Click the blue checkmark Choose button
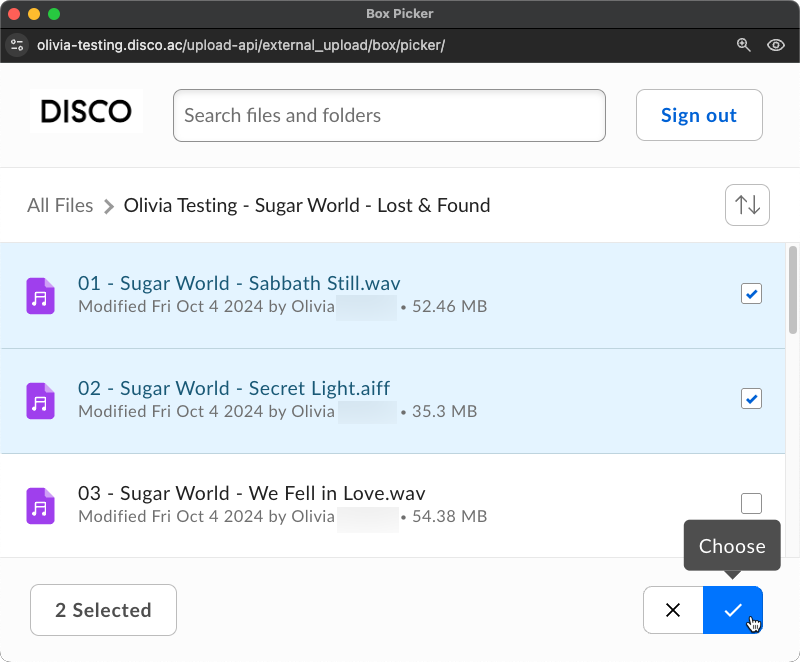800x662 pixels. 733,610
